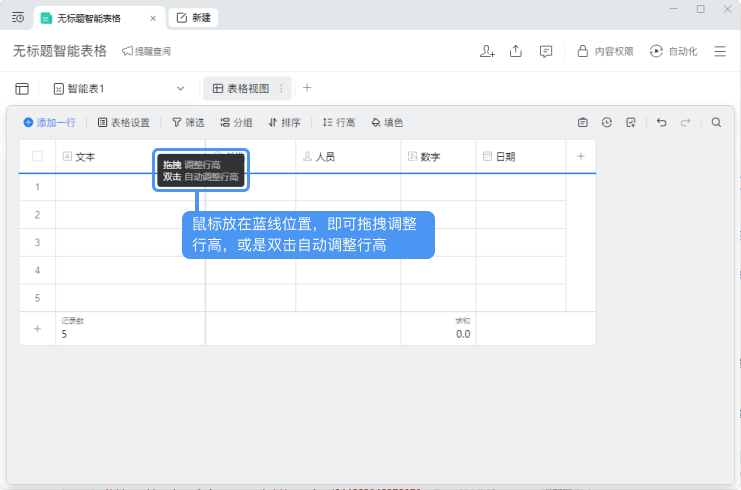Switch to the 无标题智能表格 tab
741x490 pixels.
(x=89, y=18)
